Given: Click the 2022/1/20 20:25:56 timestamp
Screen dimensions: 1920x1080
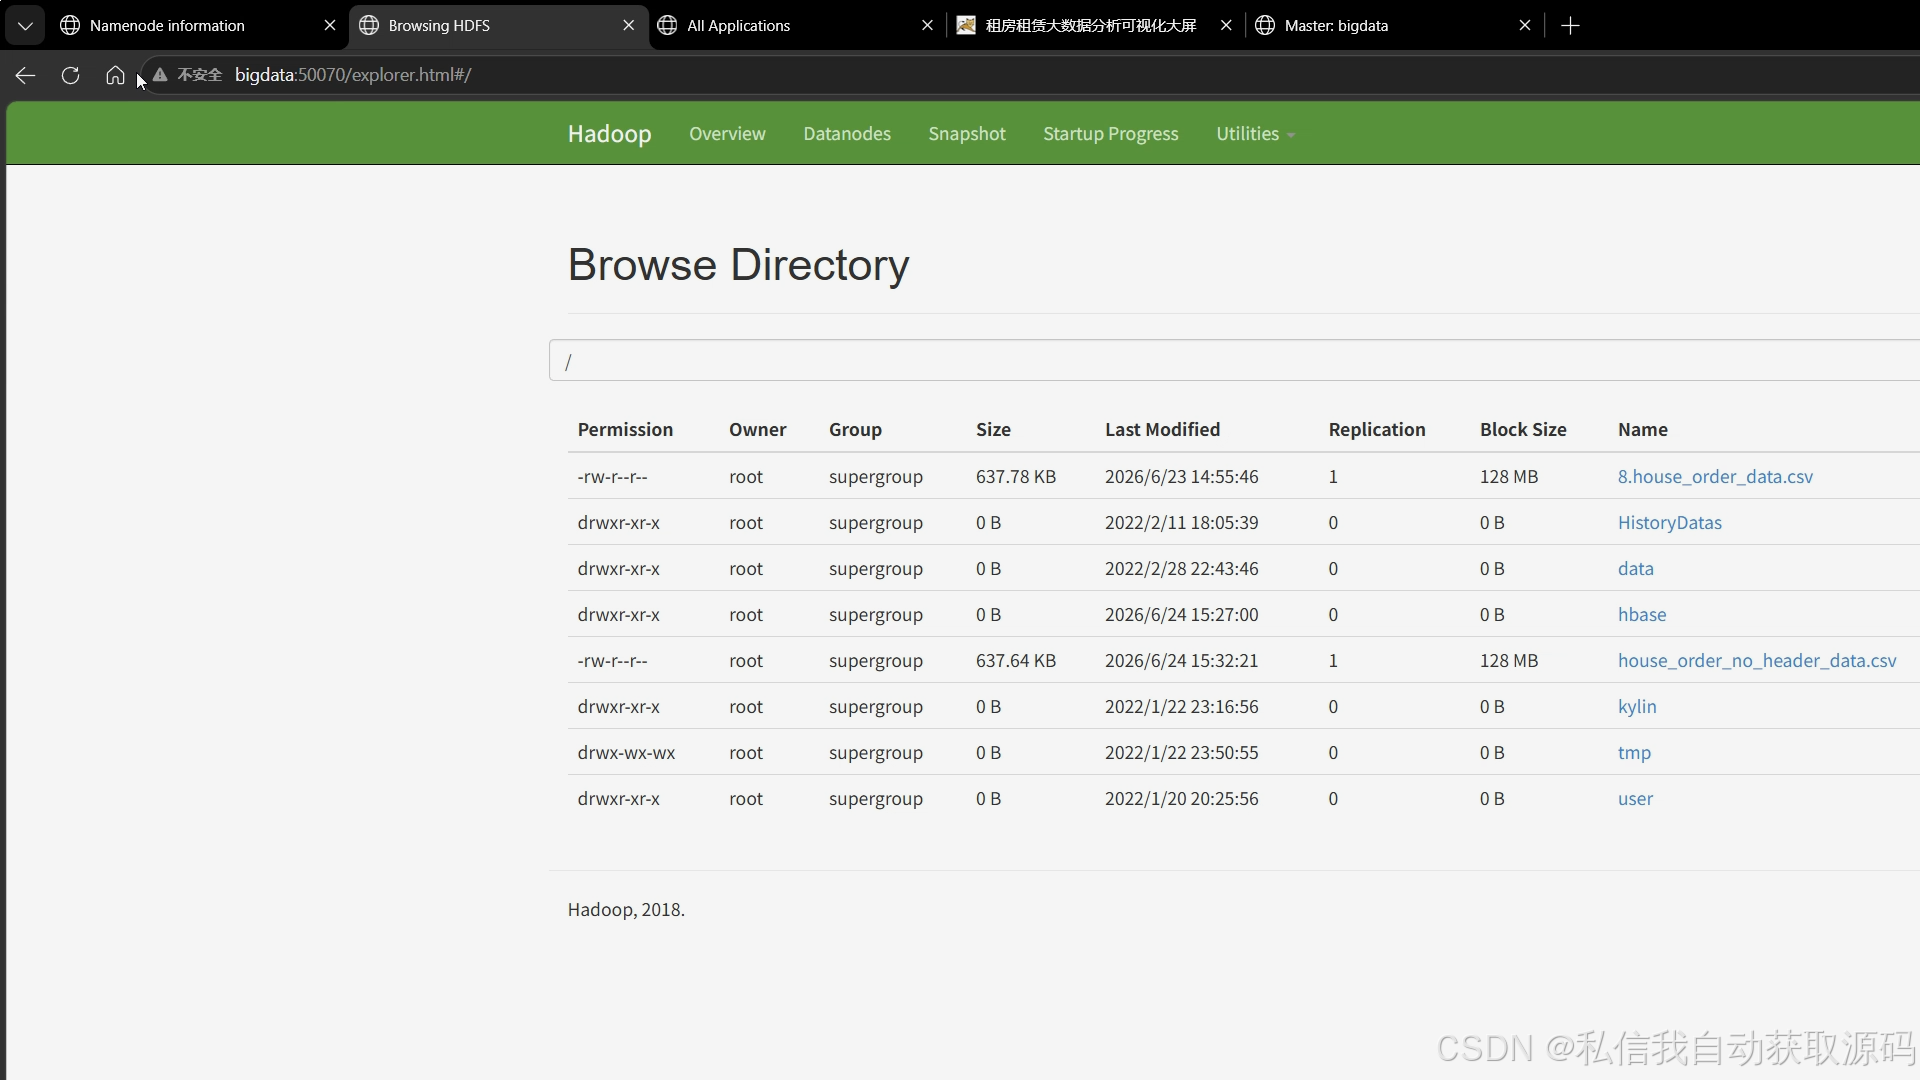Looking at the screenshot, I should (x=1182, y=799).
